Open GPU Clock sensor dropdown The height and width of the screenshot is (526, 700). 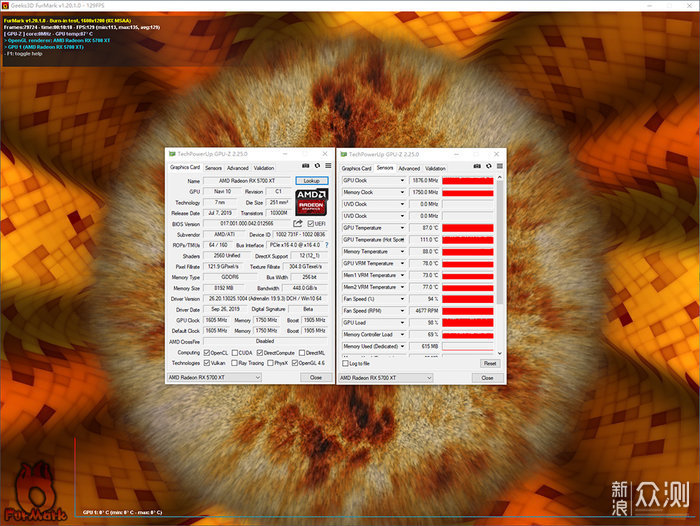[402, 180]
